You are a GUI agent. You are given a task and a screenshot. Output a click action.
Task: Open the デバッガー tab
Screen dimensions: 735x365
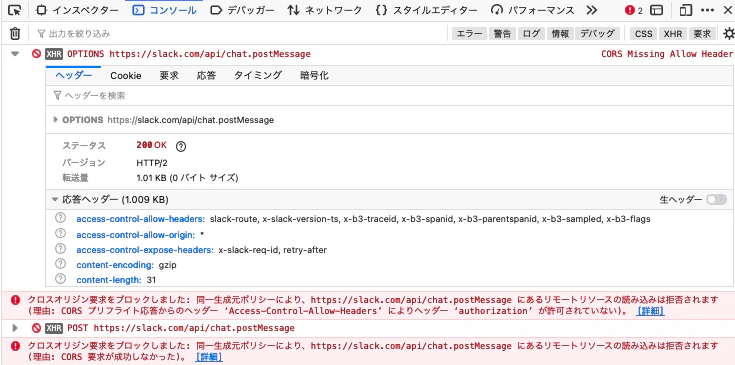(x=242, y=10)
